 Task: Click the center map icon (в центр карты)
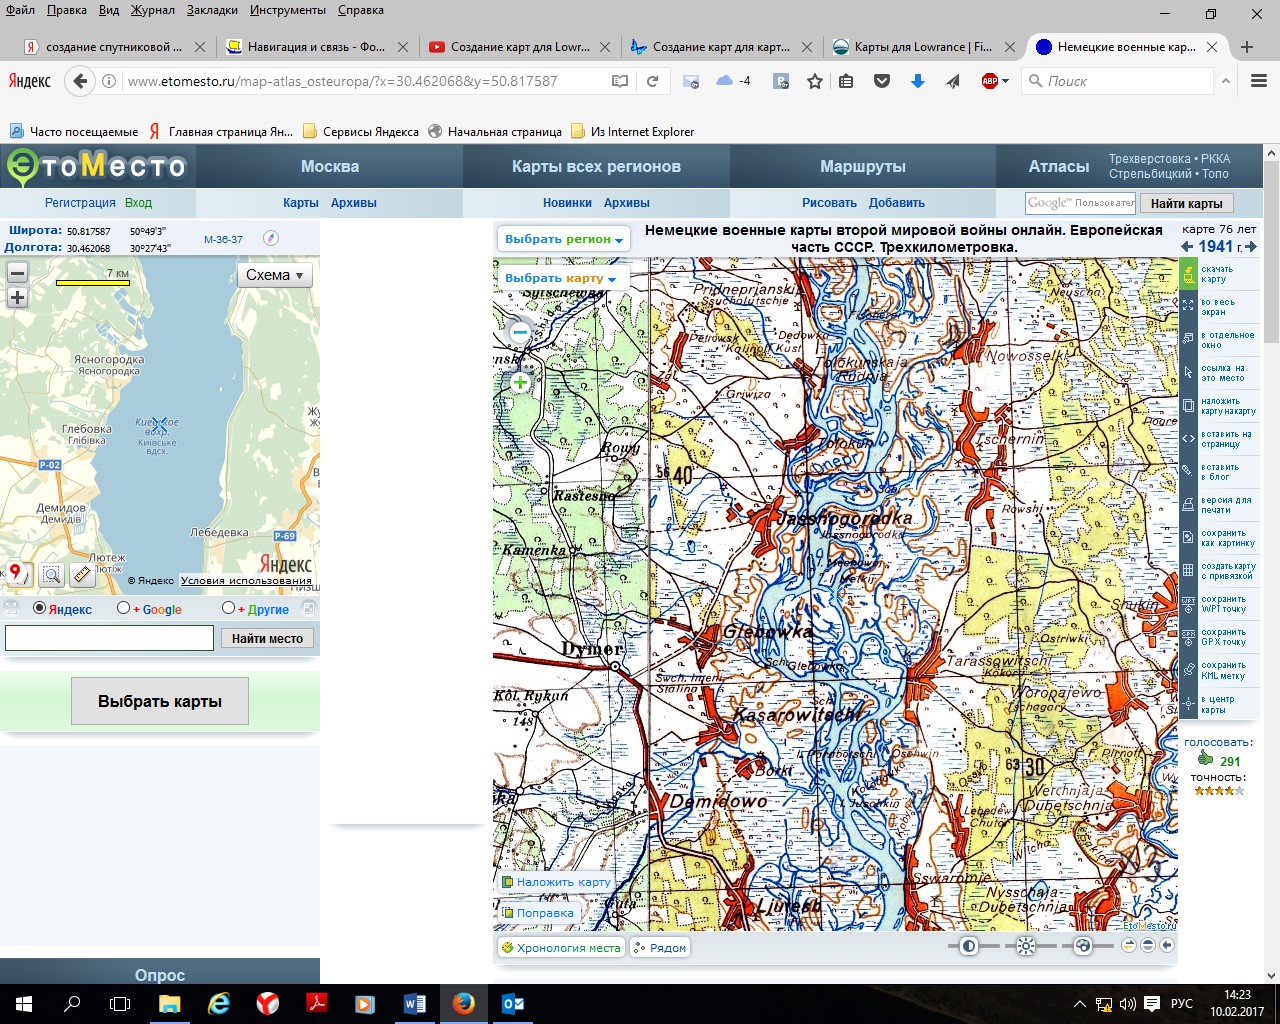[x=1188, y=704]
